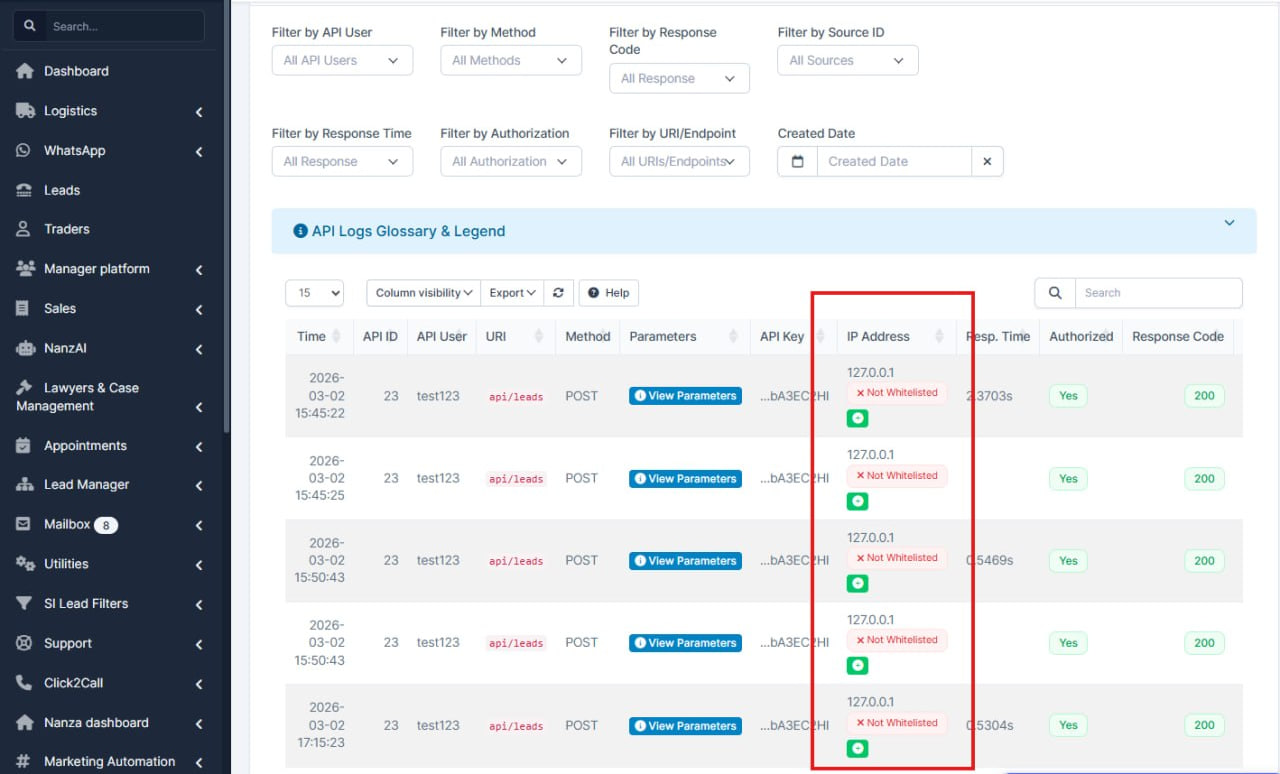1280x774 pixels.
Task: Click the Help button
Action: (608, 293)
